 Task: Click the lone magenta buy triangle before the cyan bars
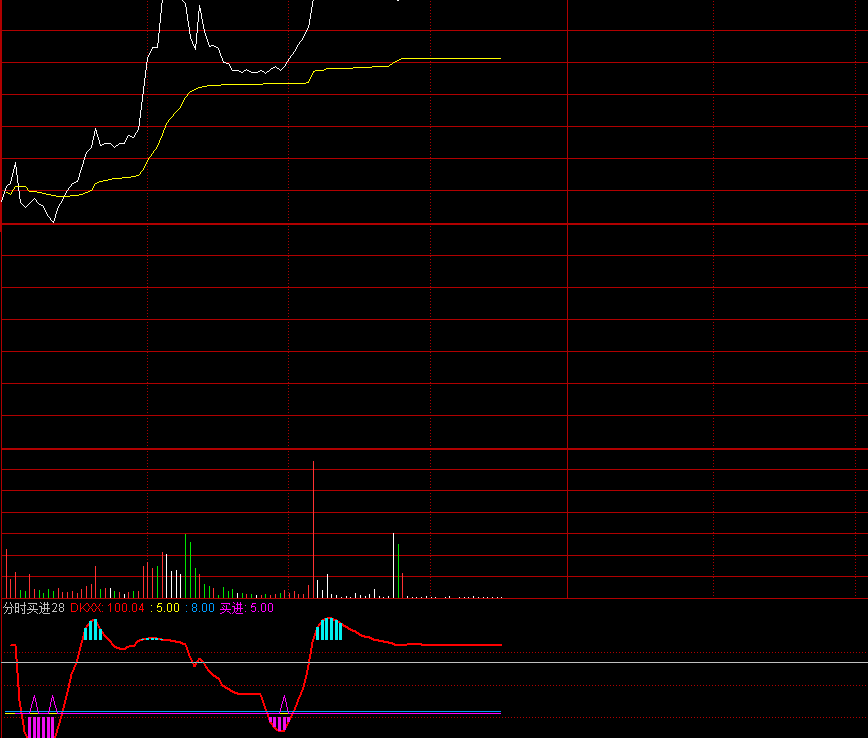tap(284, 704)
